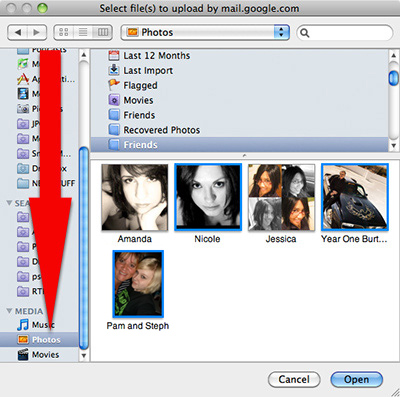The image size is (400, 397).
Task: Click the search field
Action: pos(345,33)
